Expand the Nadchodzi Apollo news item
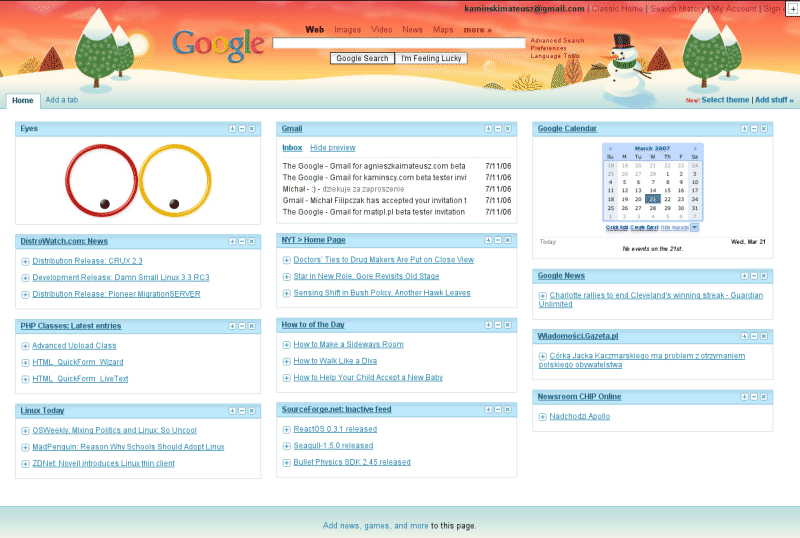The height and width of the screenshot is (538, 800). (542, 416)
